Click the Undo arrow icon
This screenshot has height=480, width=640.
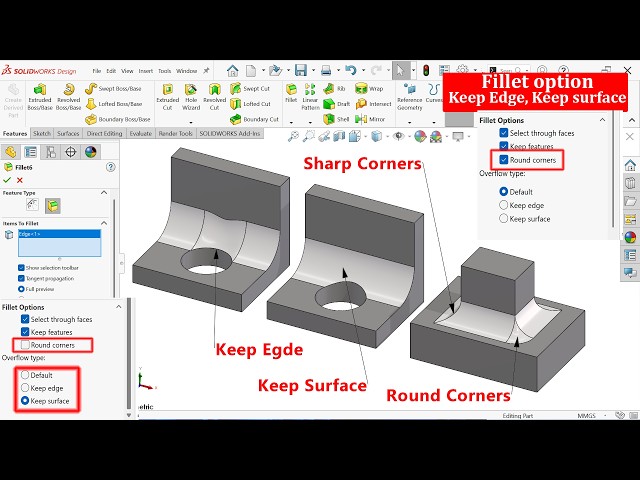coord(351,71)
